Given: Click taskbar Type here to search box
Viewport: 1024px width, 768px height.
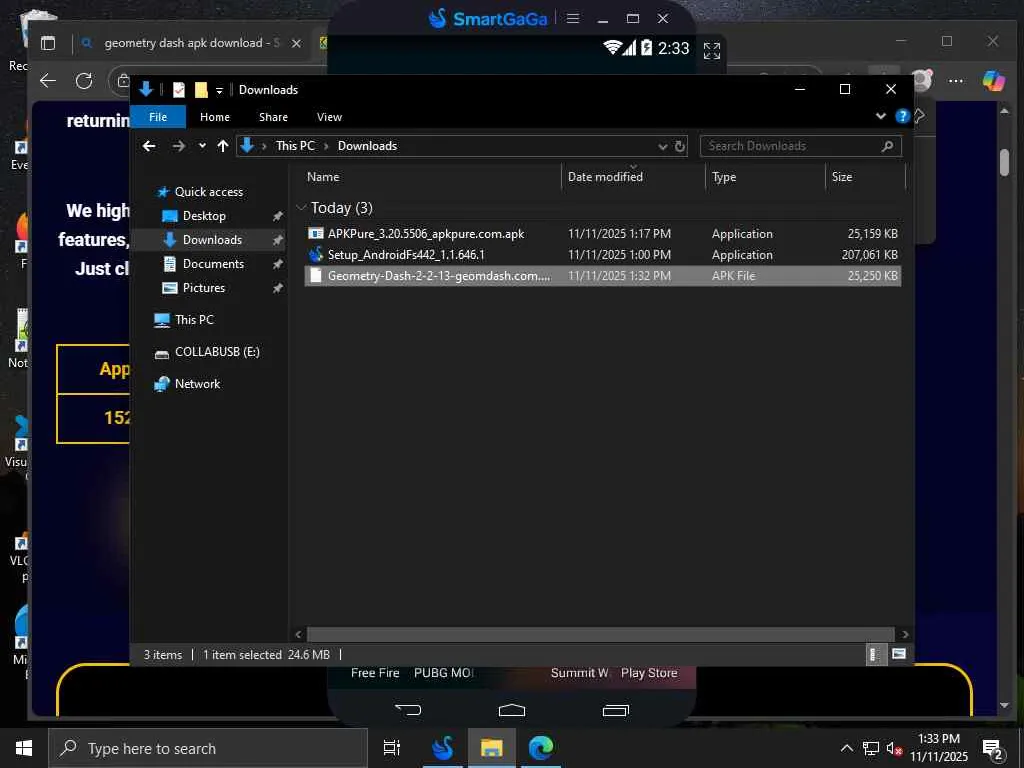Looking at the screenshot, I should click(x=208, y=748).
